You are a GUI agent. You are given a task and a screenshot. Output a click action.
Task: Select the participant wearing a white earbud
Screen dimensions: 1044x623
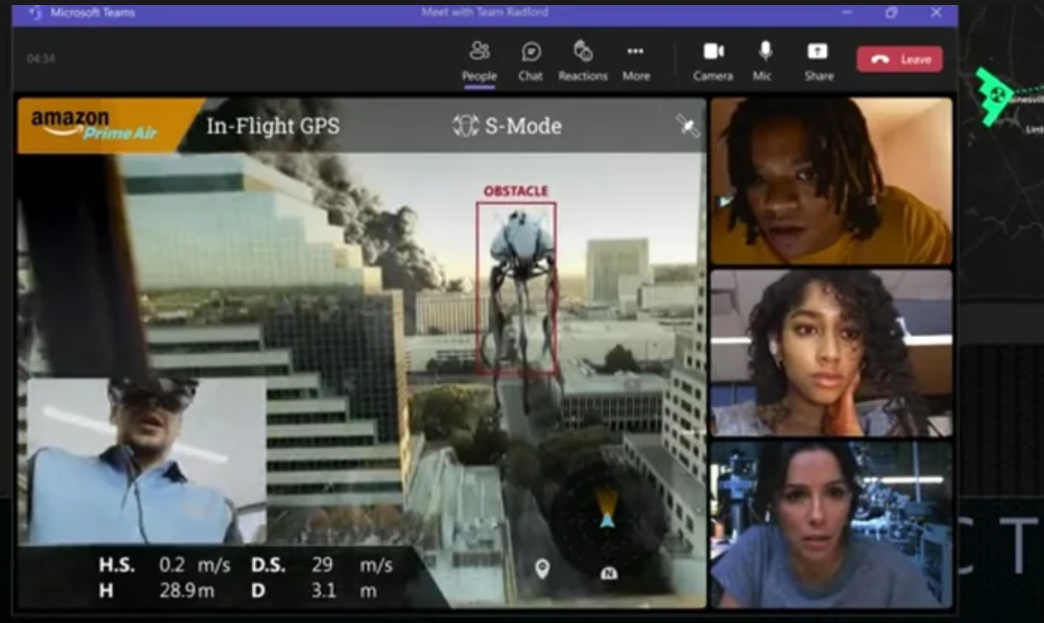tap(832, 353)
